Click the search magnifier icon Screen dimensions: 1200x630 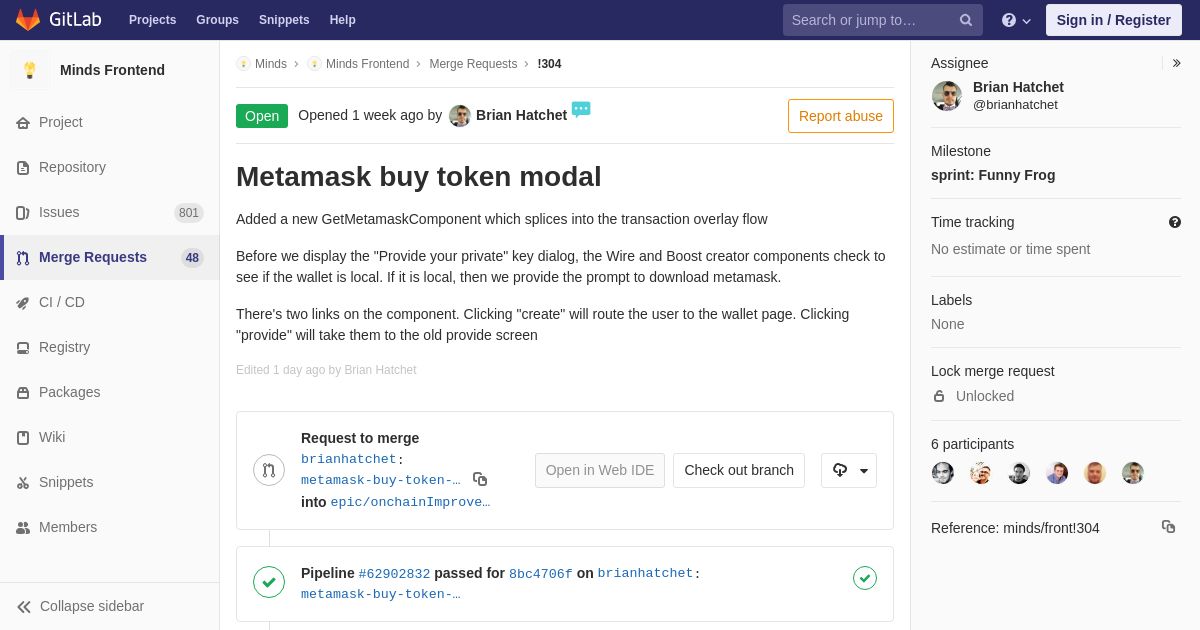pyautogui.click(x=966, y=20)
